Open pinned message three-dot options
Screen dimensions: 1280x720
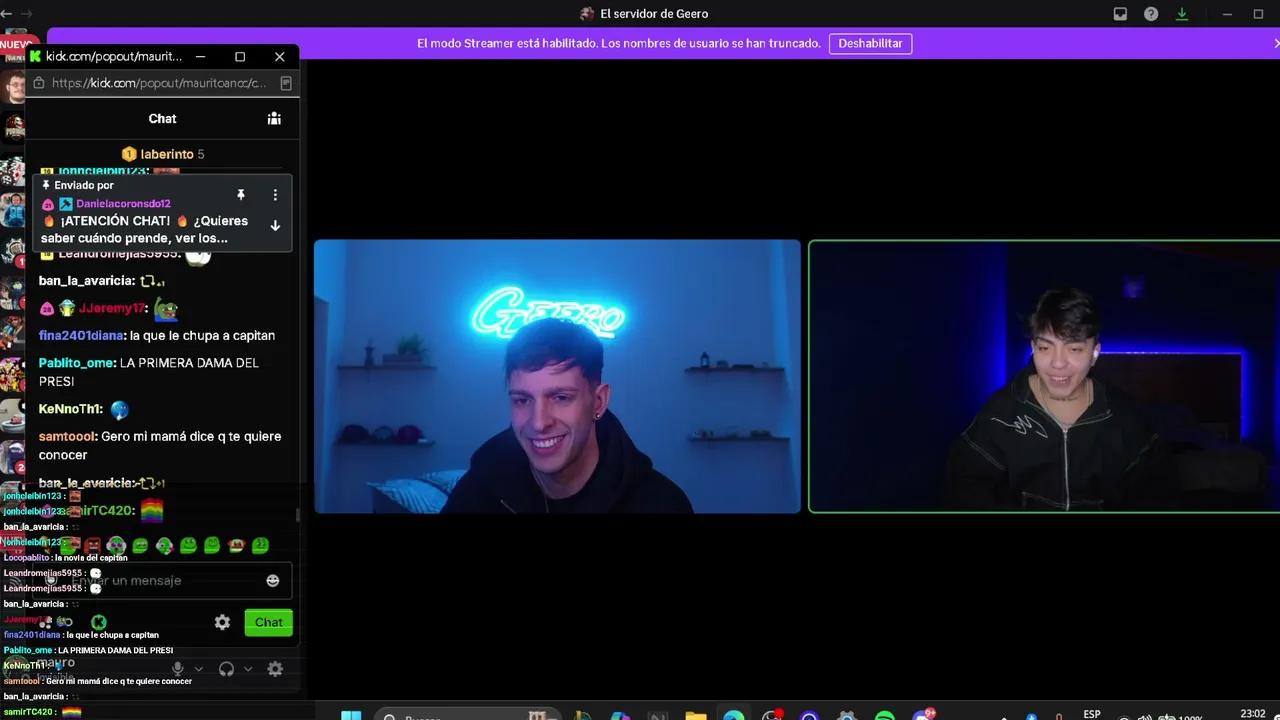(x=275, y=195)
